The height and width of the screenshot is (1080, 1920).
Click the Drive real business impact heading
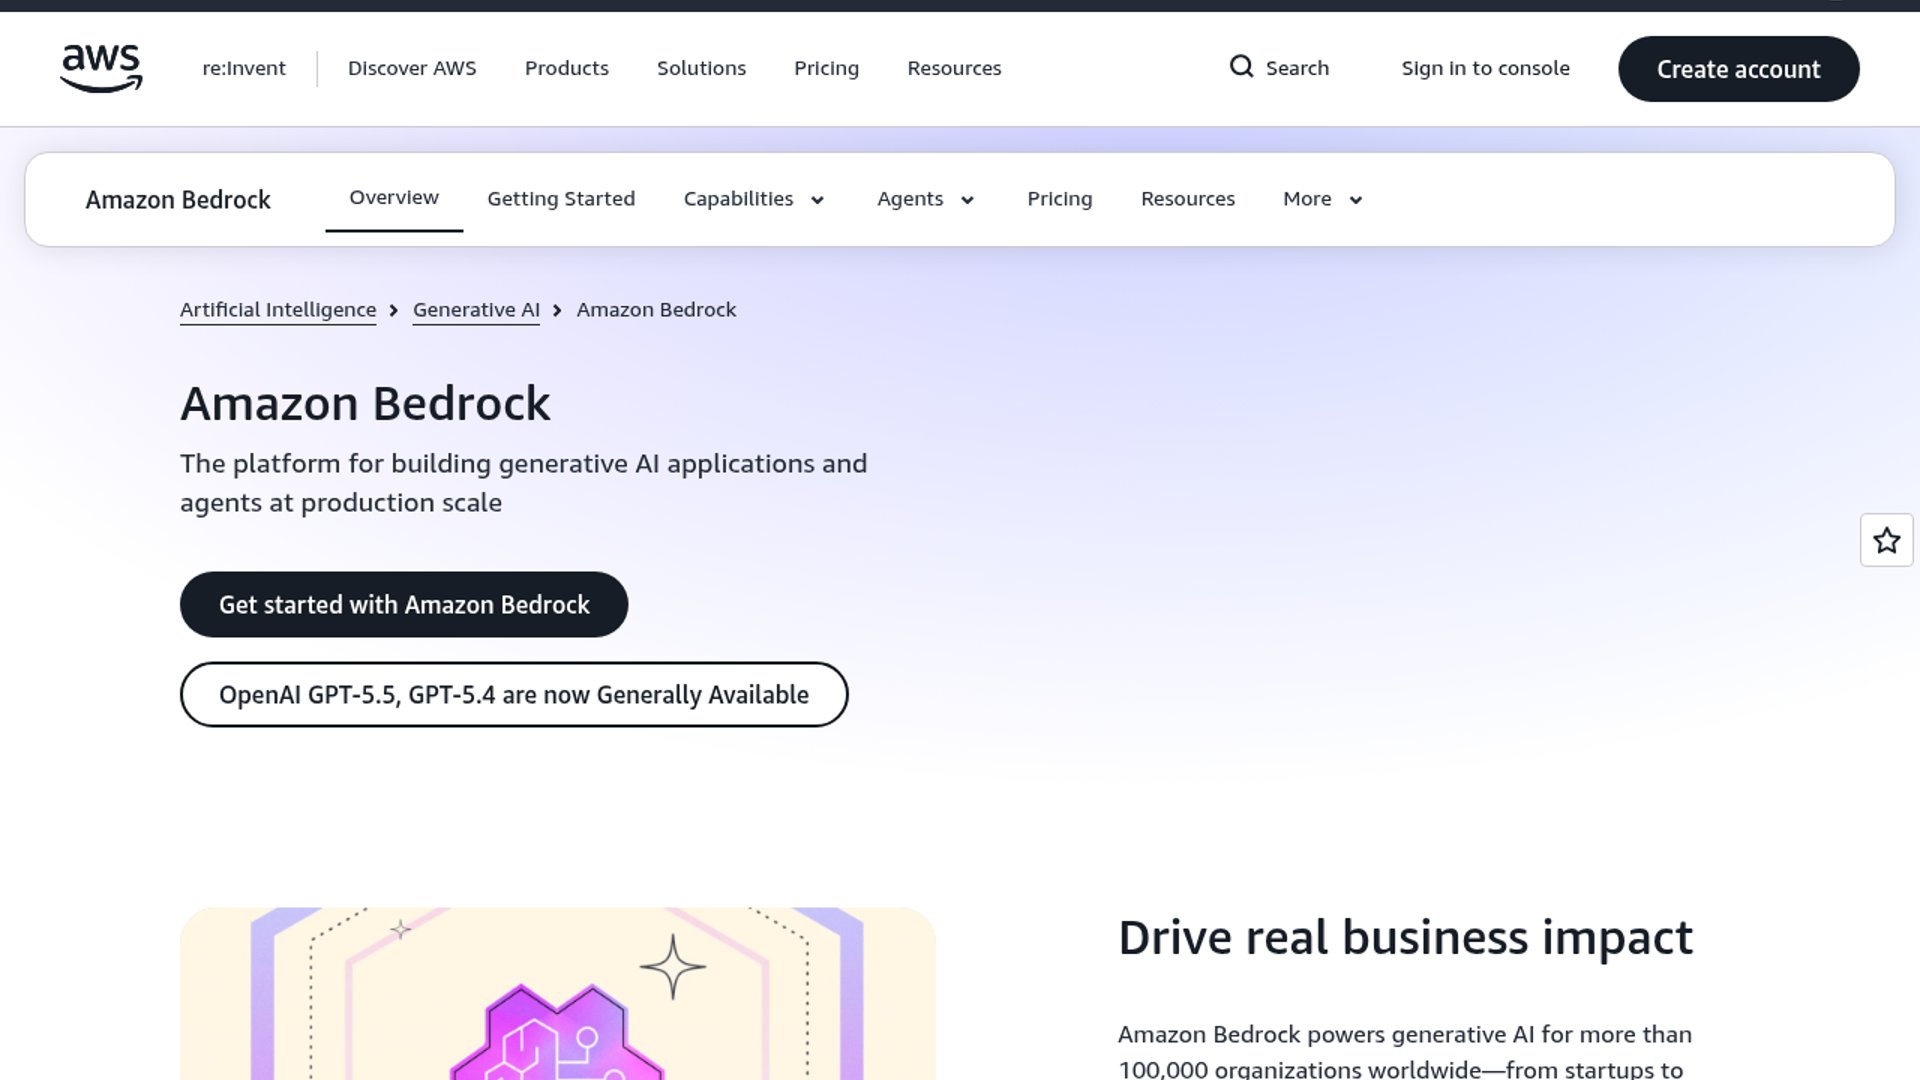[x=1405, y=938]
